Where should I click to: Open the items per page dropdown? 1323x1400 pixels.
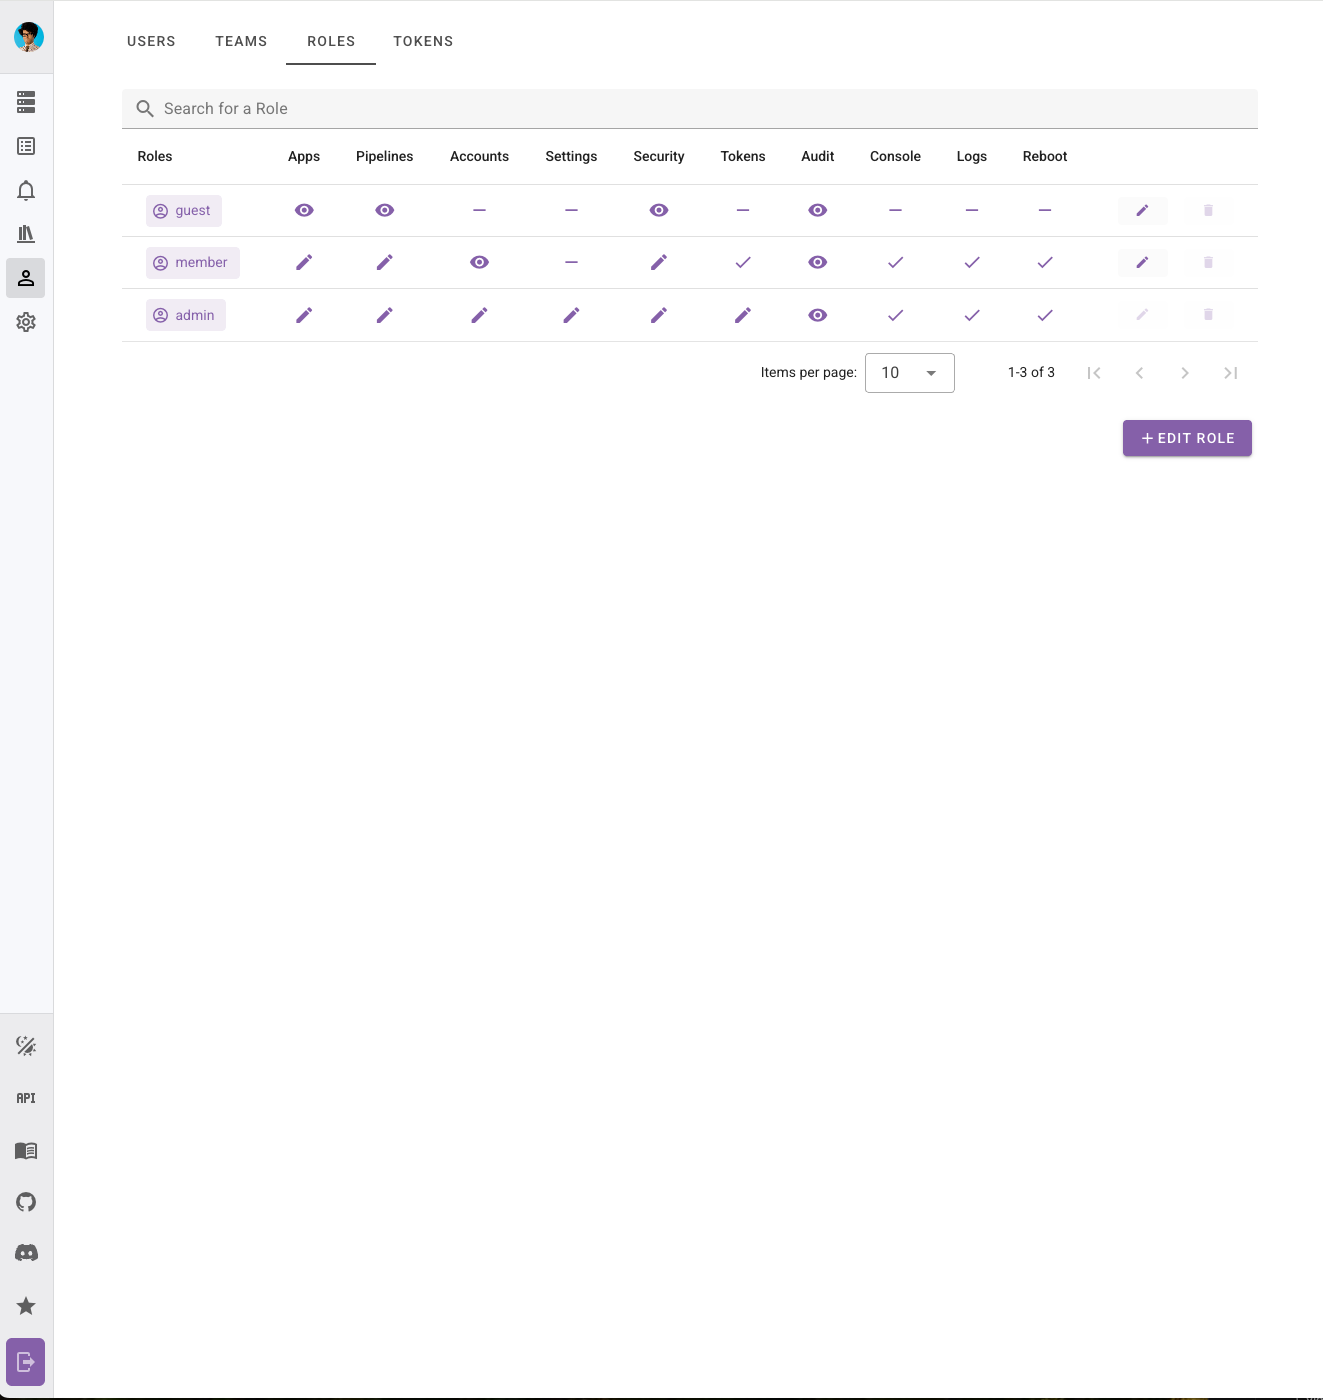[x=909, y=373]
